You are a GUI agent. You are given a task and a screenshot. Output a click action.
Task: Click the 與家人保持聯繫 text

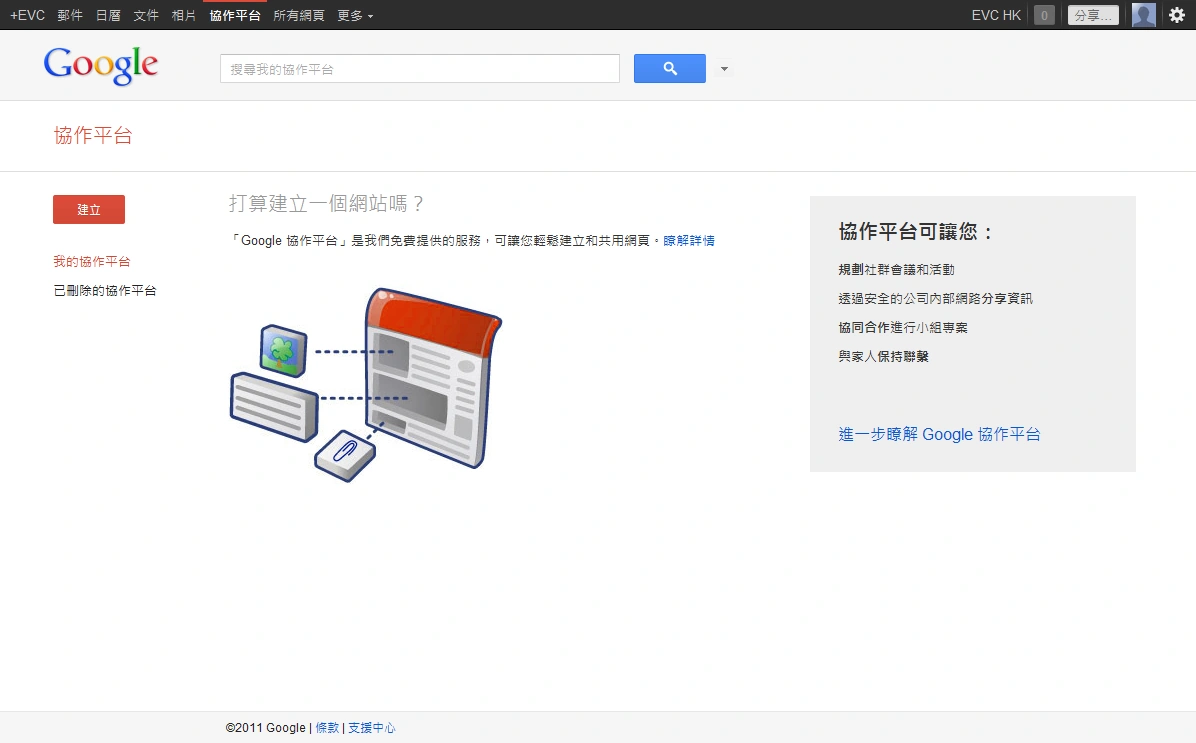coord(883,356)
